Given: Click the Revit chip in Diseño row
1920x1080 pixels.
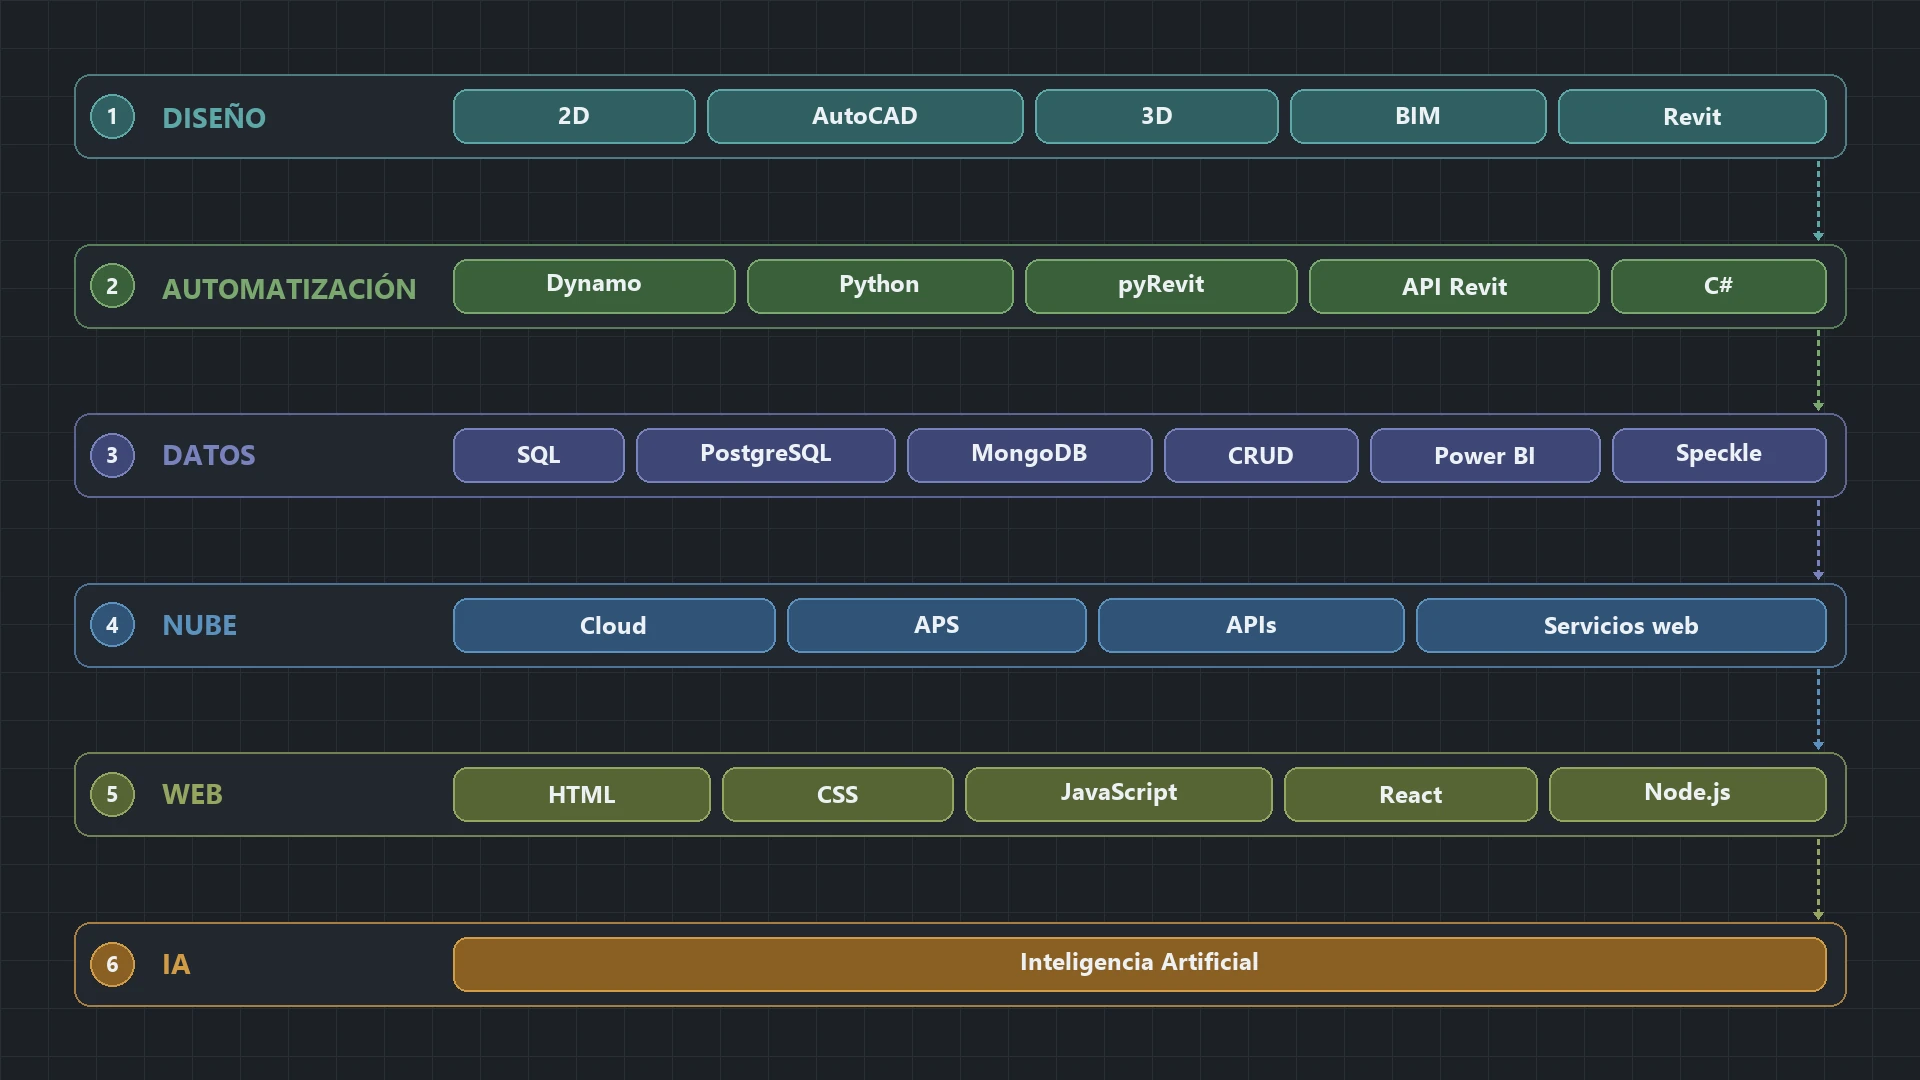Looking at the screenshot, I should [1692, 117].
